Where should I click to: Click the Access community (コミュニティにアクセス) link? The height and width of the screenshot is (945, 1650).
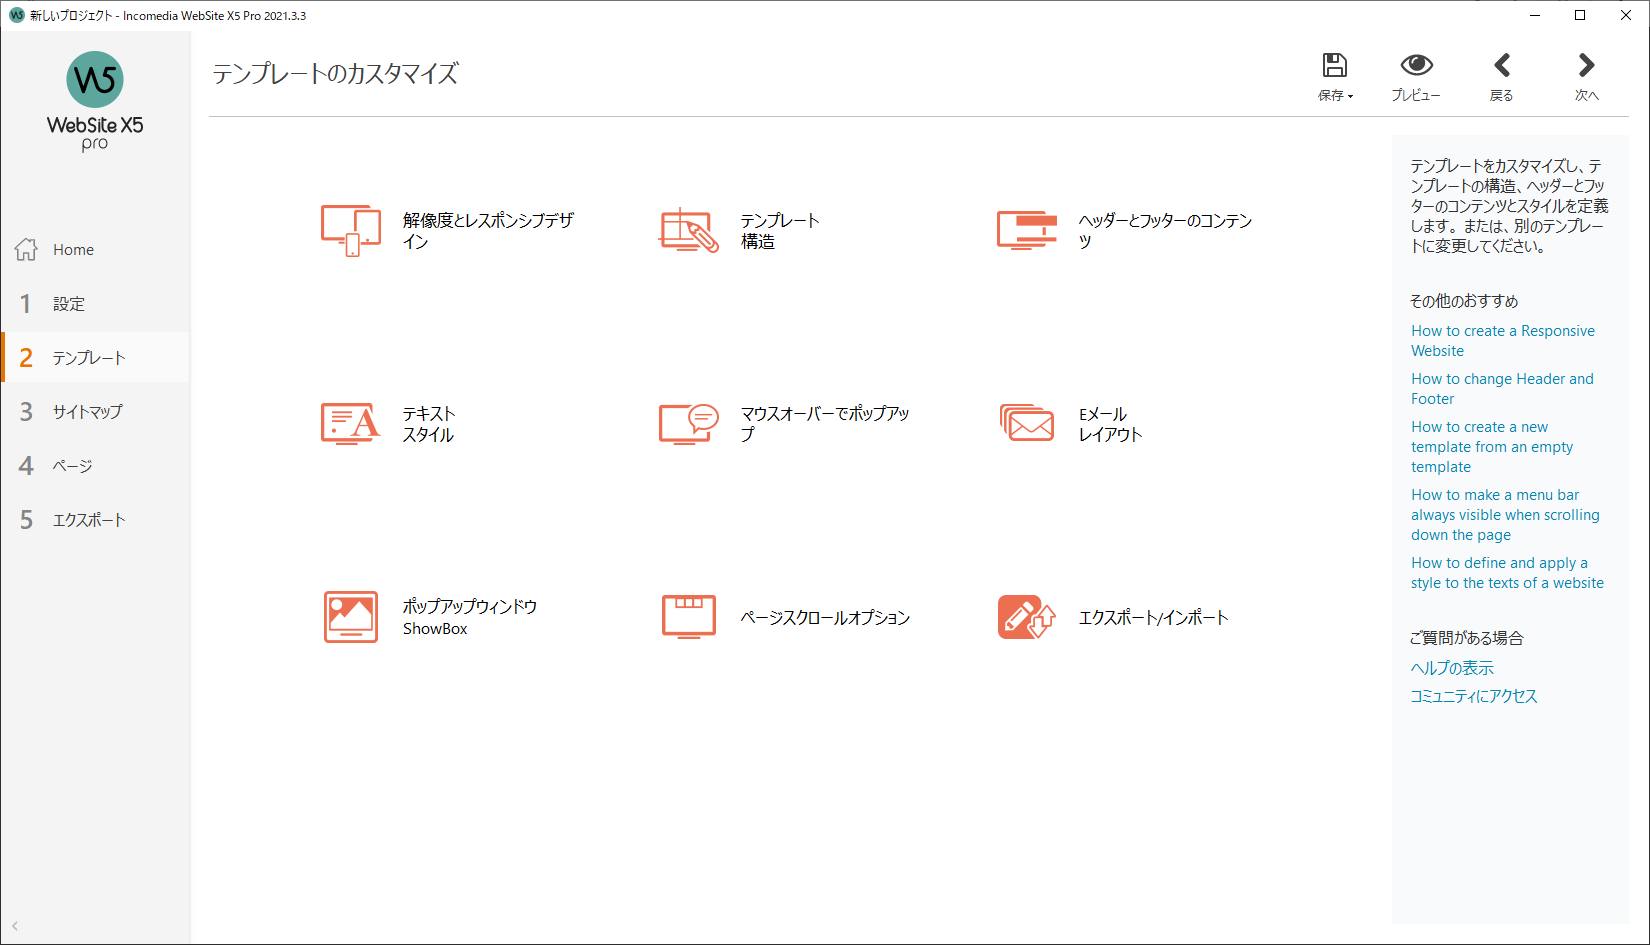pyautogui.click(x=1473, y=696)
